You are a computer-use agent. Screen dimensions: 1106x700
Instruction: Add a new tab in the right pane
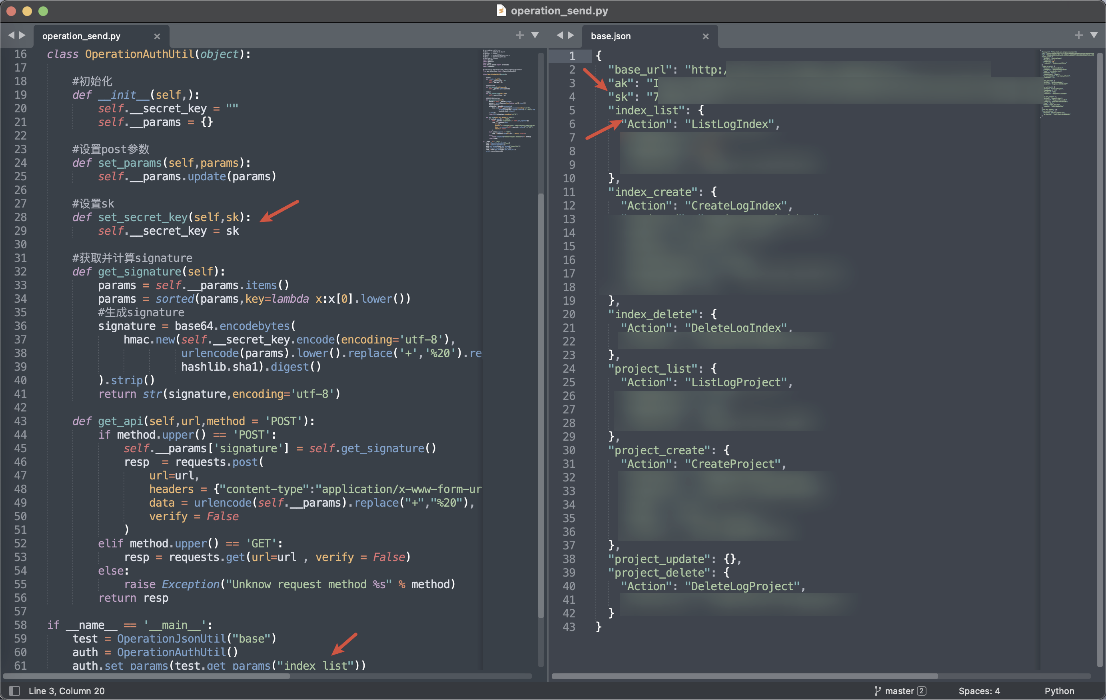(x=1078, y=35)
